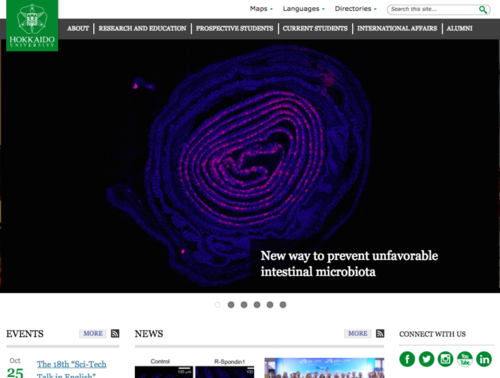
Task: Click the Hokkaido University logo
Action: (x=32, y=26)
